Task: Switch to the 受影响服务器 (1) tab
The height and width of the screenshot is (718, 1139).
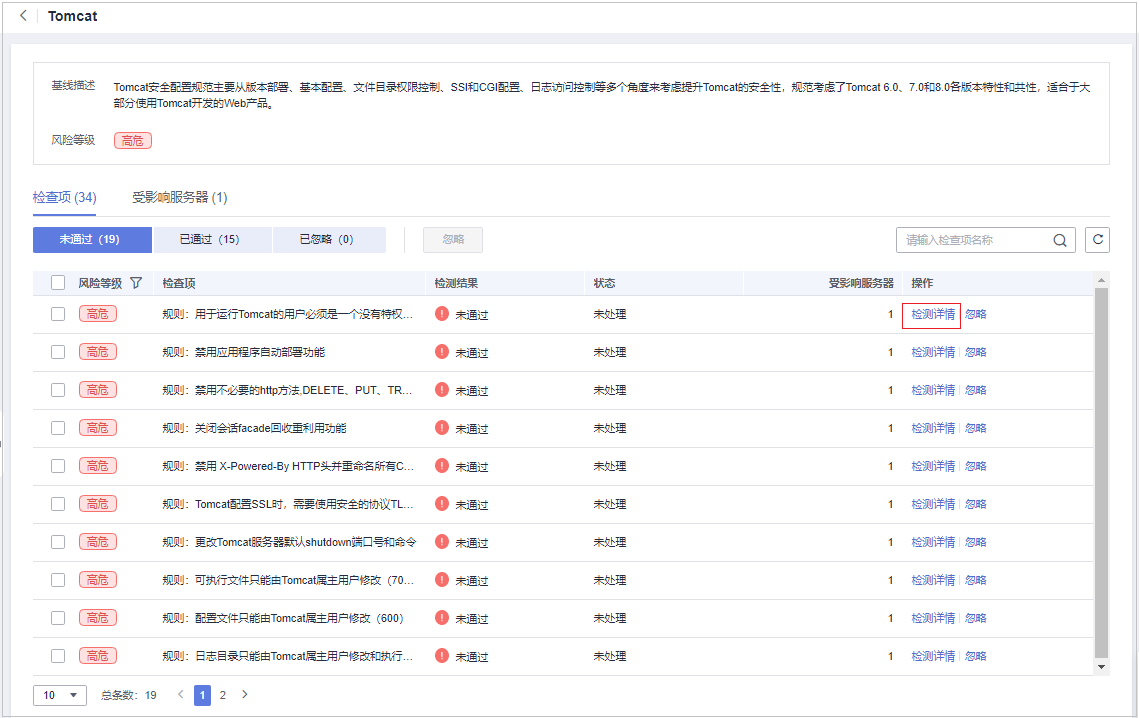Action: click(x=179, y=198)
